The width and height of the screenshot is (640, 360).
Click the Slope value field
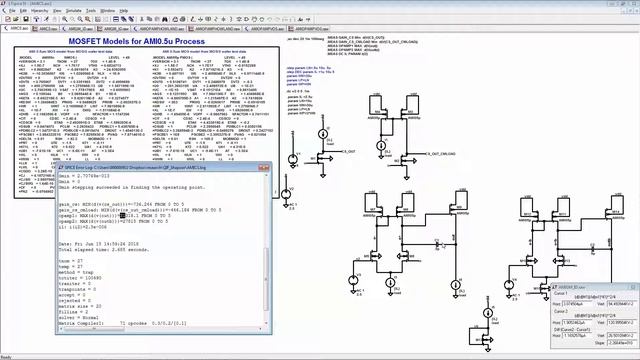click(x=622, y=343)
